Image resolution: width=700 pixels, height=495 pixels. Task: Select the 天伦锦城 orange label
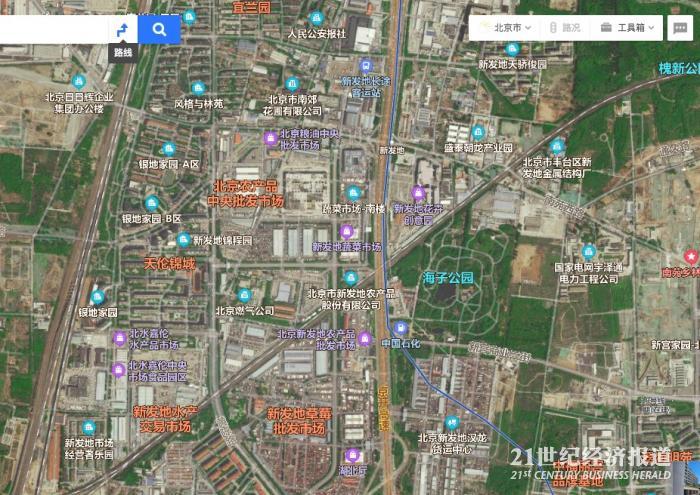point(170,264)
